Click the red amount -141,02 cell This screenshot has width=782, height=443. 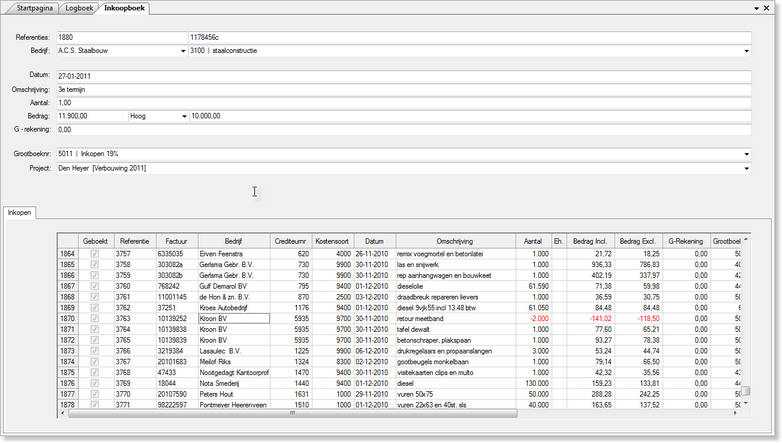pos(590,318)
